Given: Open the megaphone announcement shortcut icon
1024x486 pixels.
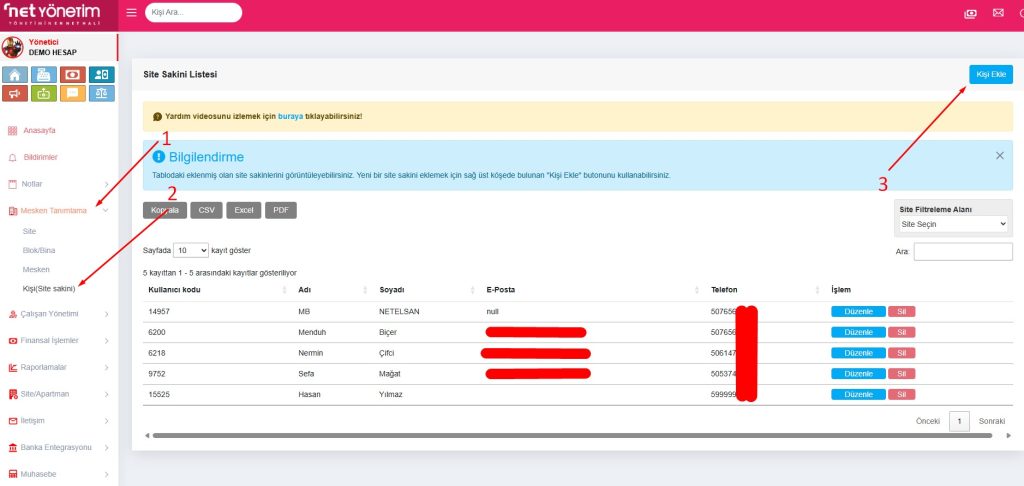Looking at the screenshot, I should click(x=15, y=94).
